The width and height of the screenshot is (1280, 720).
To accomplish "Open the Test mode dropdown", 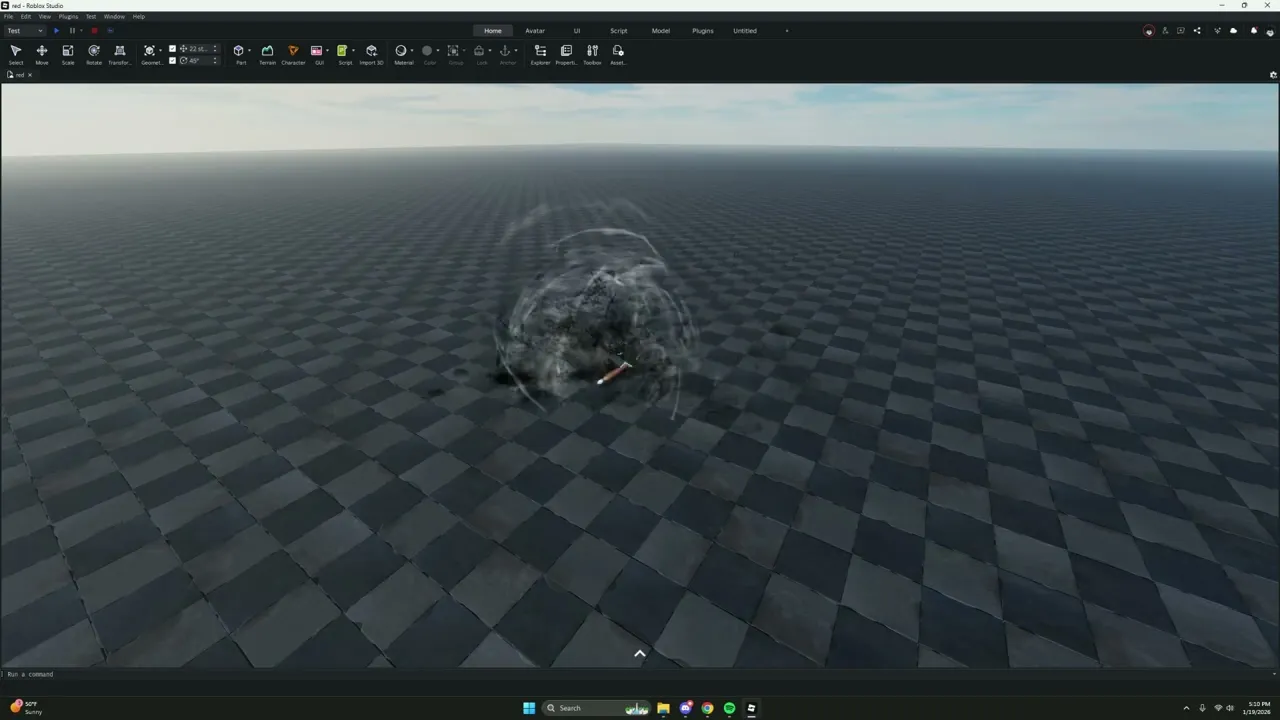I will [24, 31].
